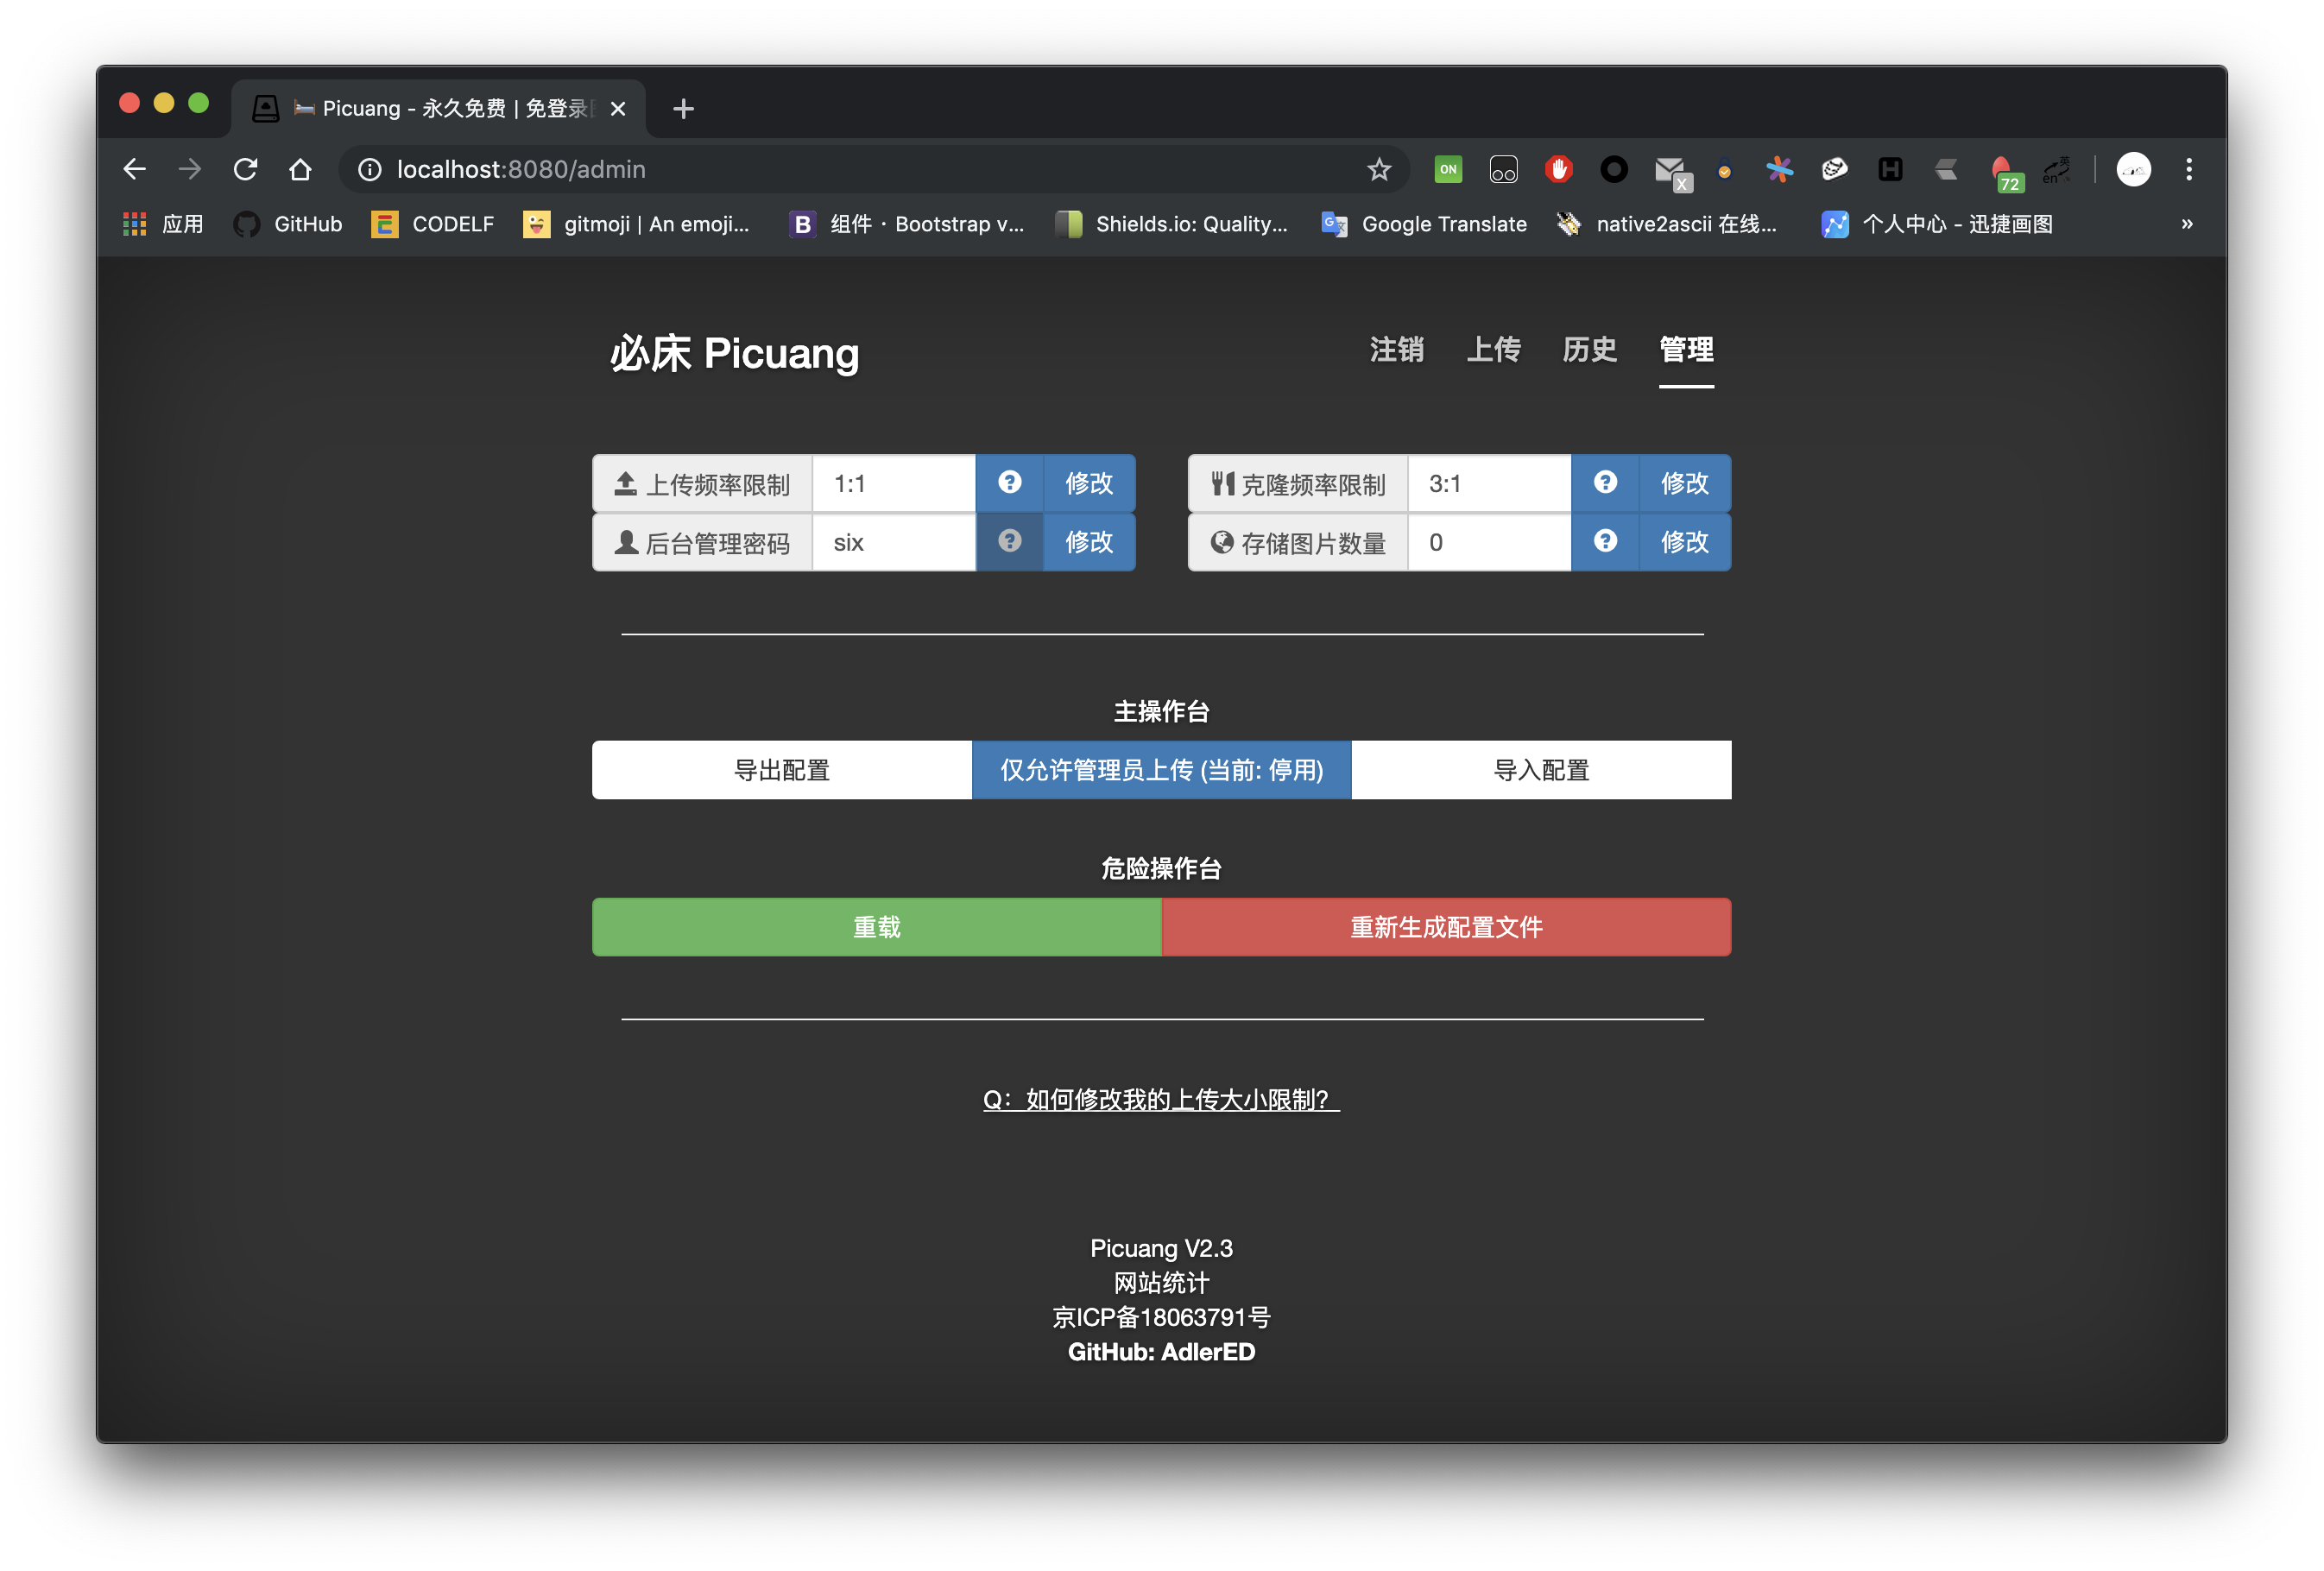Screen dimensions: 2324x1571
Task: Show help for admin password
Action: click(x=1009, y=542)
